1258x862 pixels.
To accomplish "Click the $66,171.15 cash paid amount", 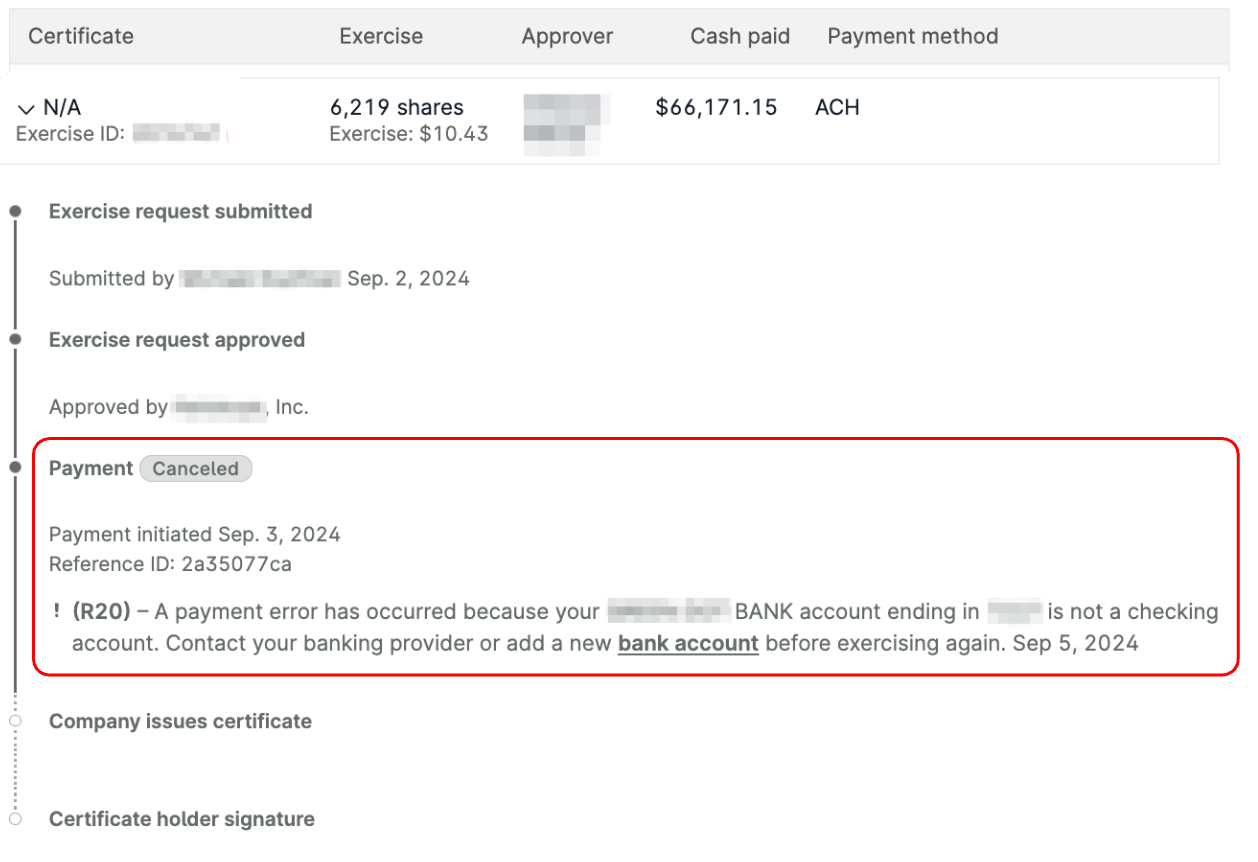I will [x=716, y=107].
